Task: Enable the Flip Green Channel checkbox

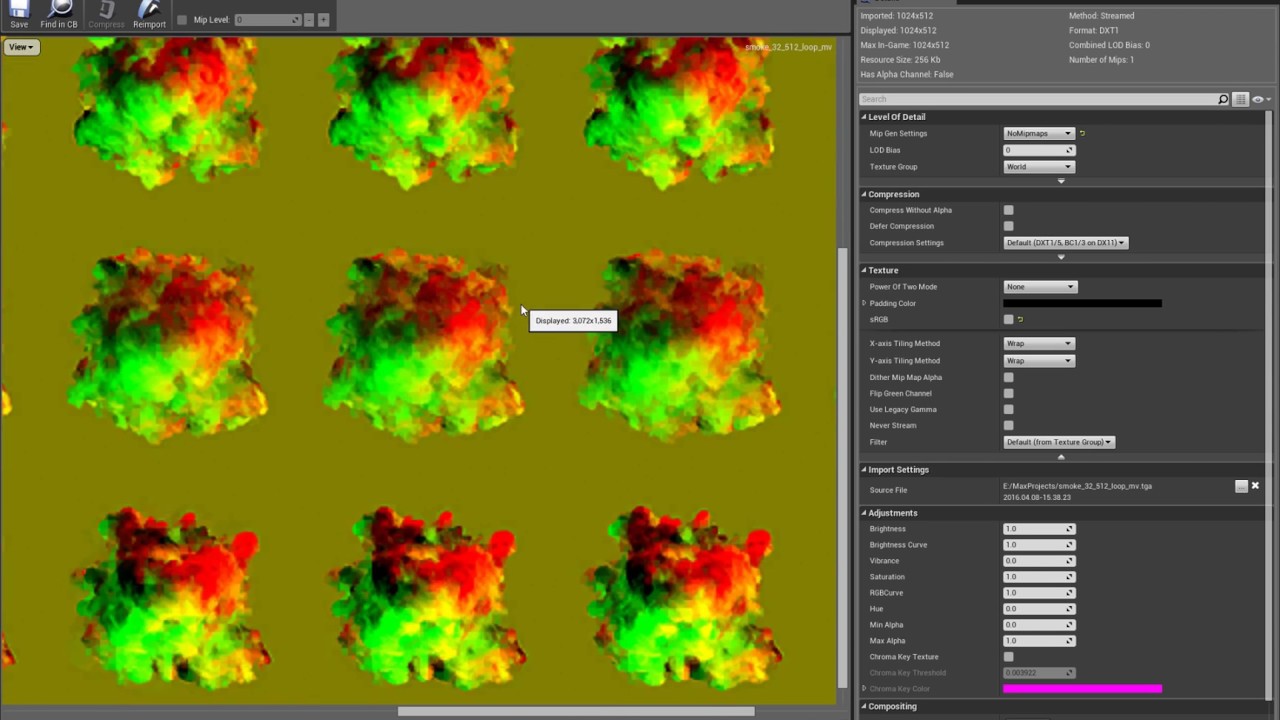Action: pyautogui.click(x=1008, y=393)
